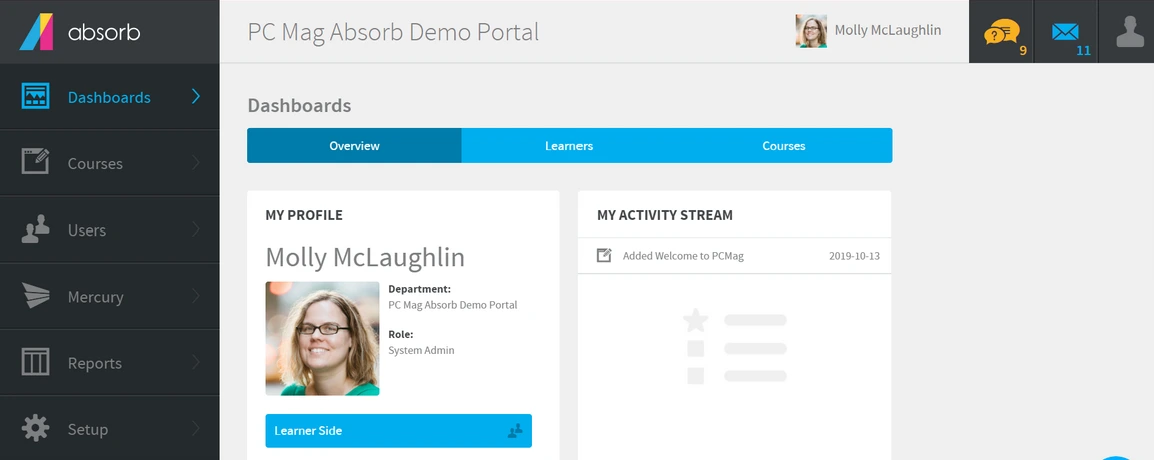Viewport: 1154px width, 460px height.
Task: Click the MY ACTIVITY STREAM heading
Action: 665,216
